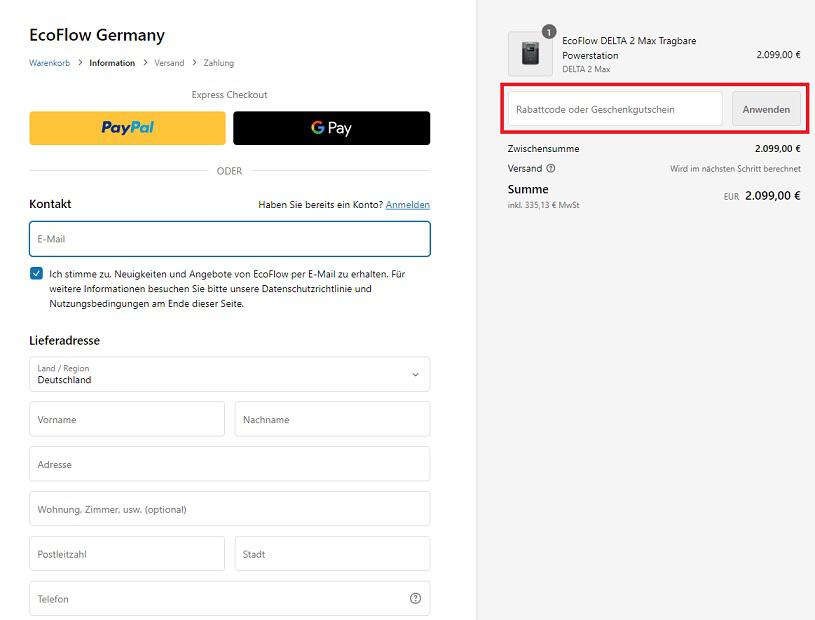Screen dimensions: 815x620
Task: Click the Rabattcode oder Geschenkgutschein field
Action: click(615, 109)
